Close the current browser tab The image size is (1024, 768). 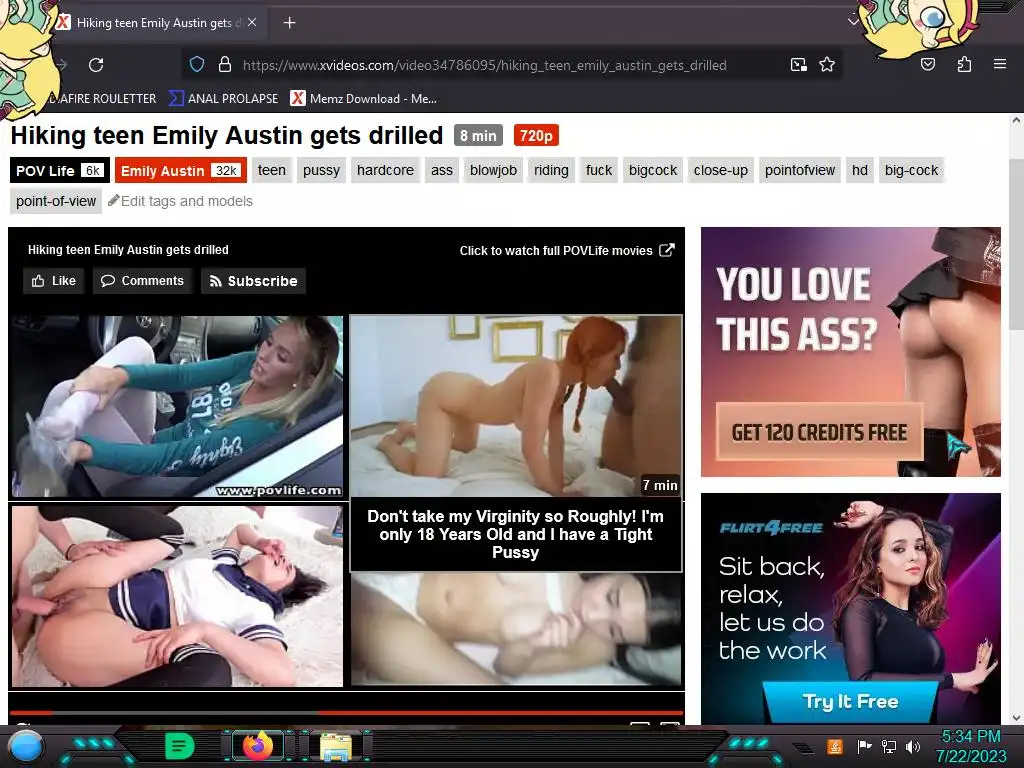(252, 22)
